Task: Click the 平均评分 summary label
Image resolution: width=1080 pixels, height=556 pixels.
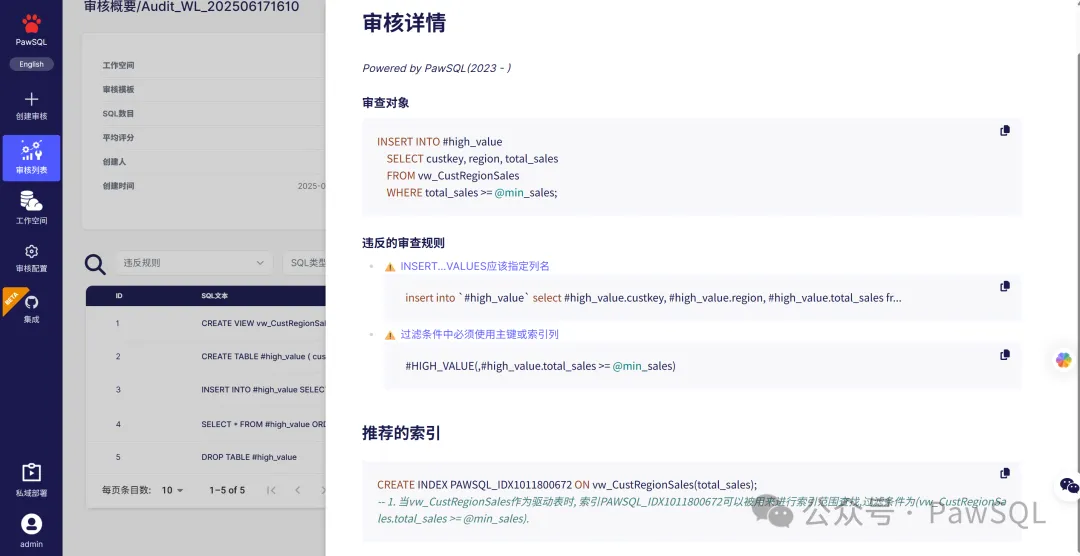Action: click(118, 138)
